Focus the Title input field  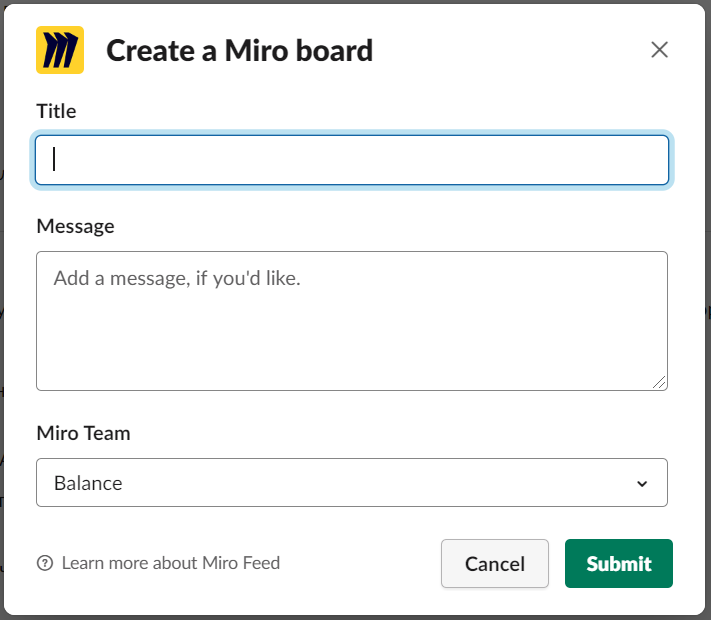point(351,160)
